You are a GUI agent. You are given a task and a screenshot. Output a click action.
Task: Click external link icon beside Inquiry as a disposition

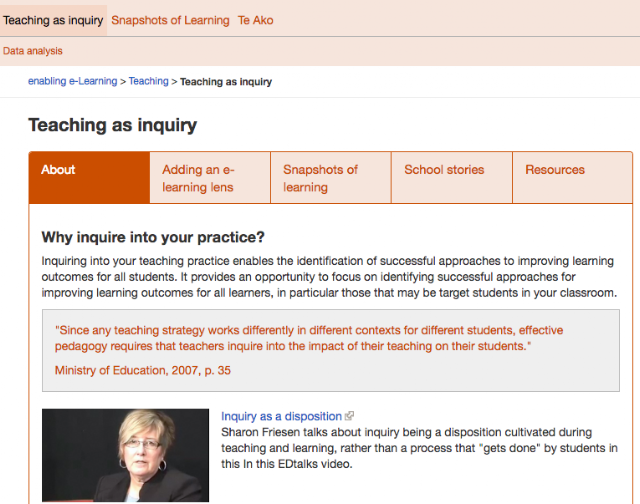349,416
